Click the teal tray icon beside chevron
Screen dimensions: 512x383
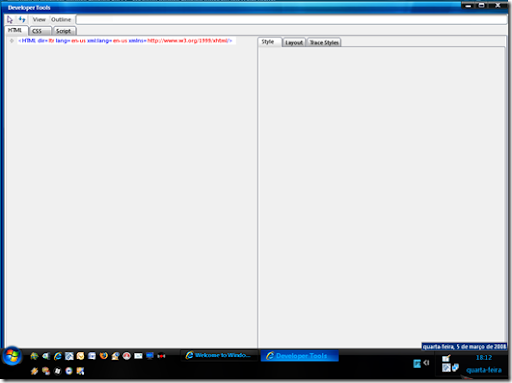[417, 364]
